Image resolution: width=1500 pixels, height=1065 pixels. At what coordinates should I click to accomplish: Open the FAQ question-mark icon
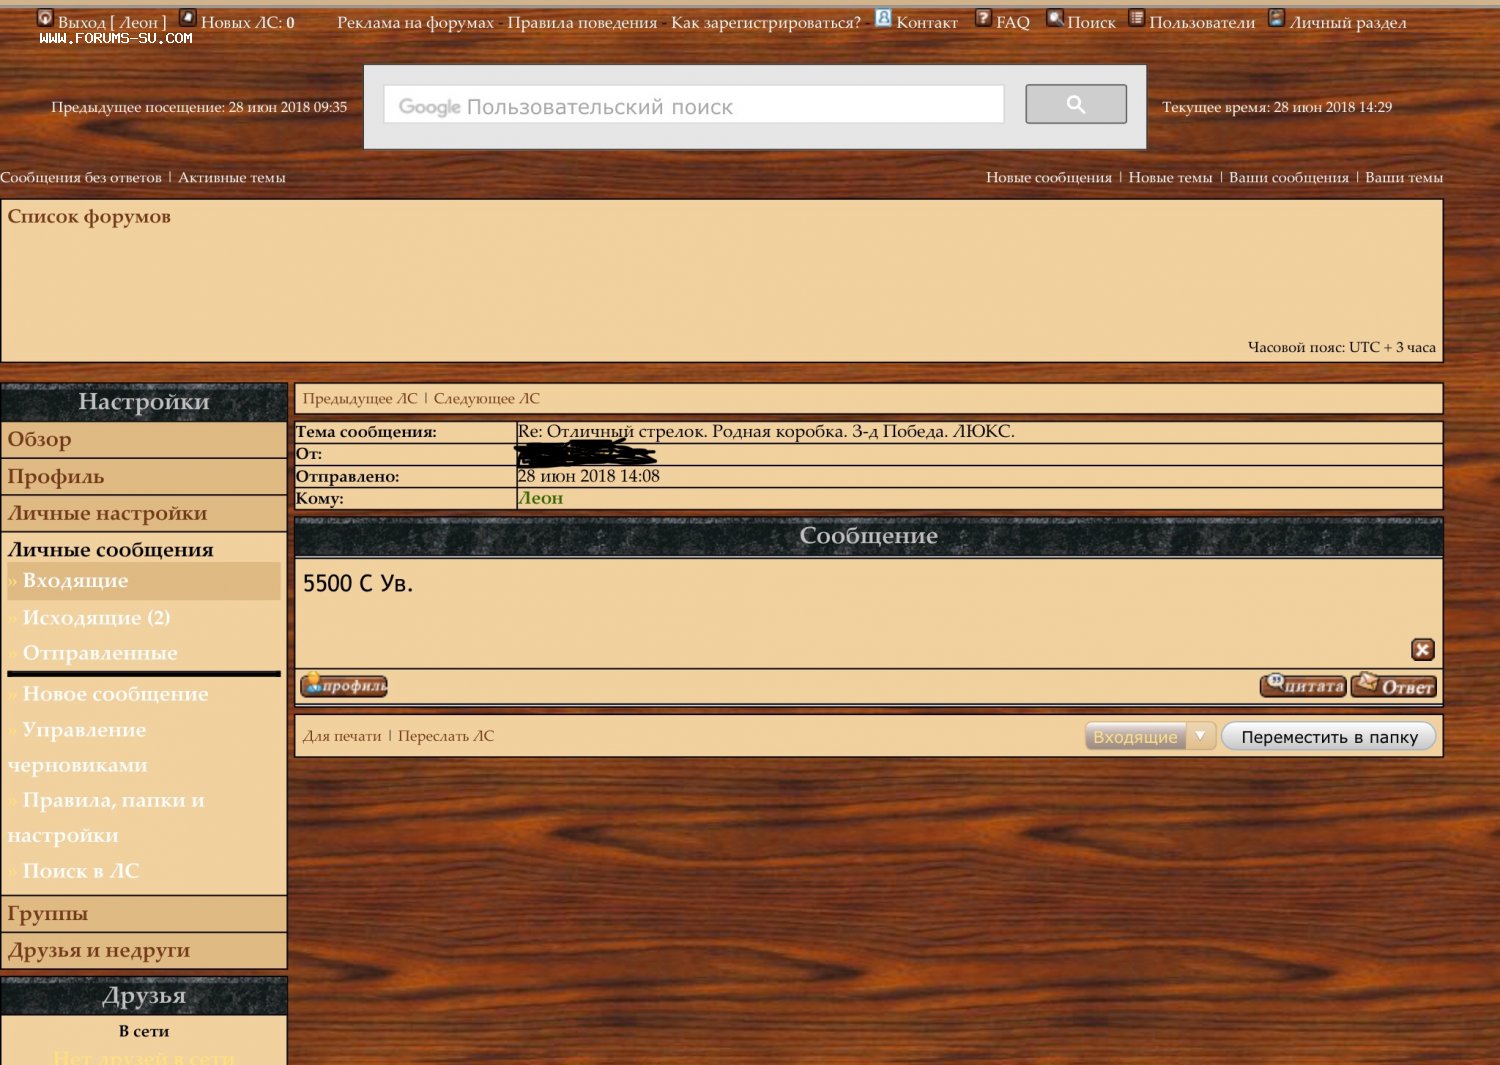983,18
